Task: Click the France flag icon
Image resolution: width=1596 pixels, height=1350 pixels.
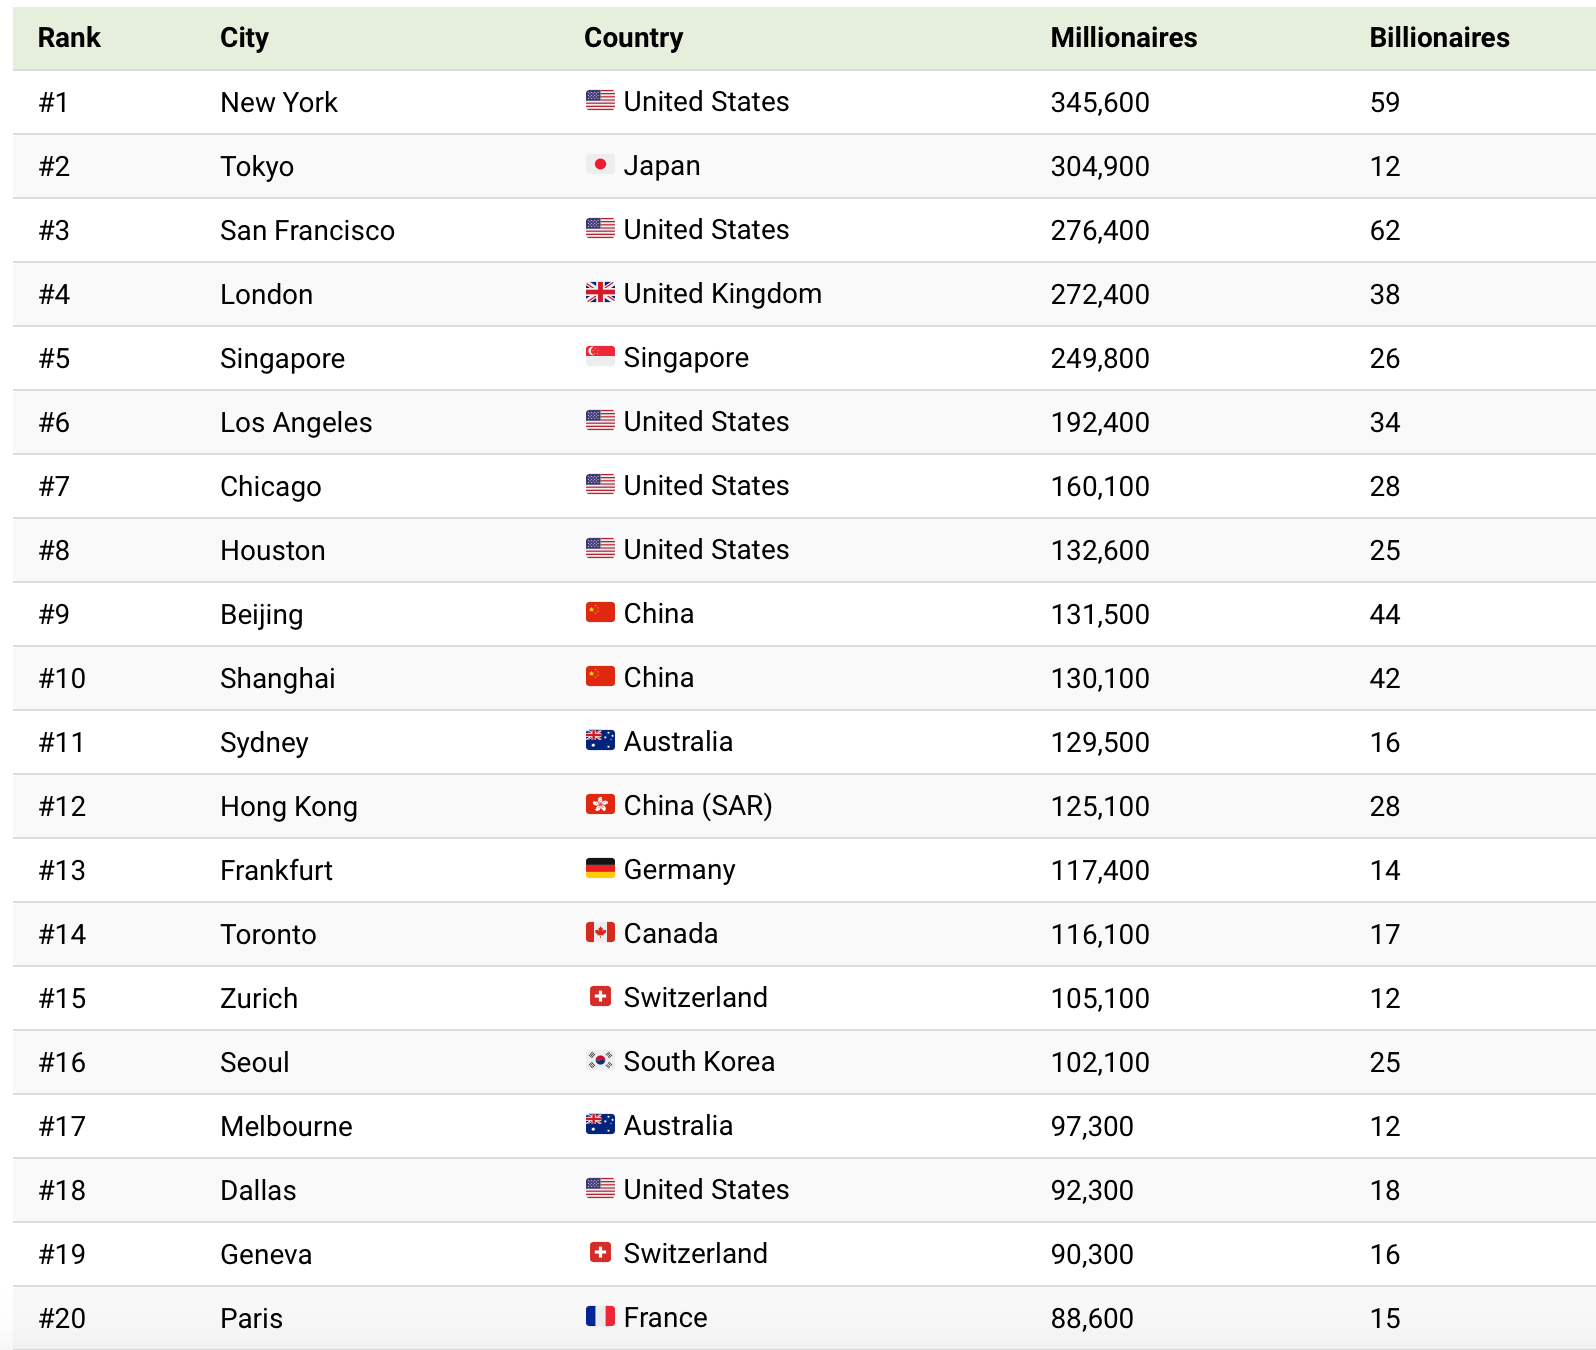Action: (600, 1317)
